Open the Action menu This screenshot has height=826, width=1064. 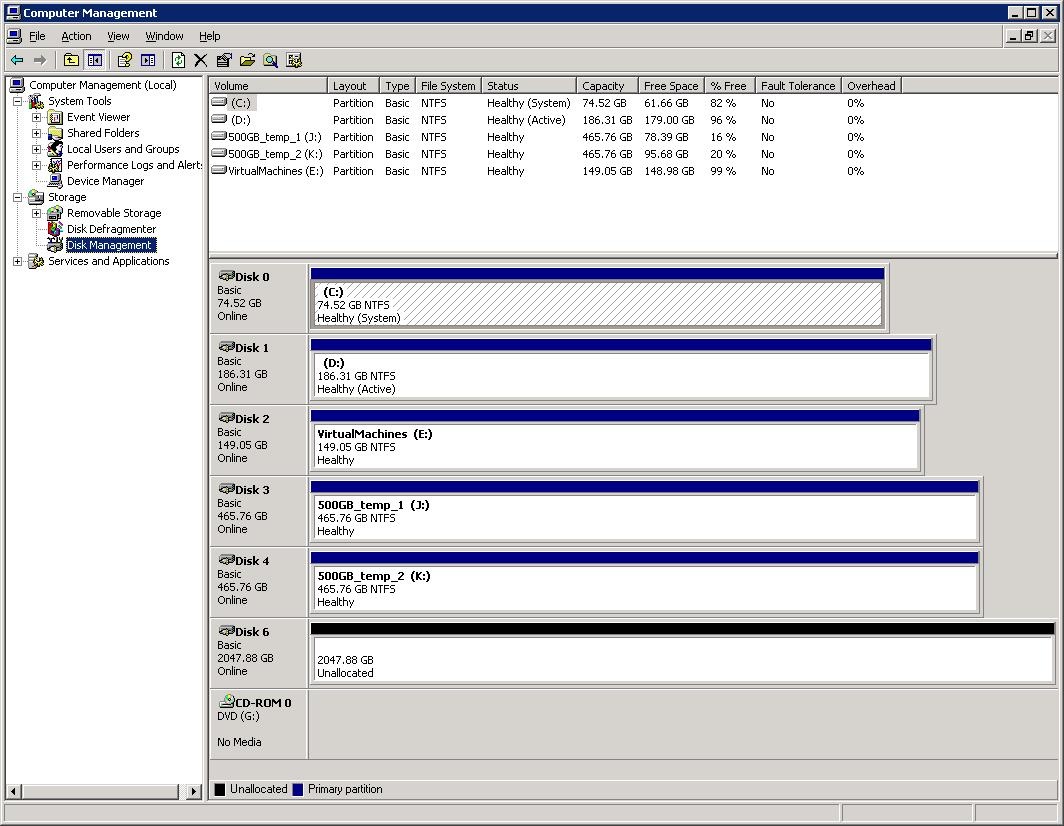(x=76, y=36)
